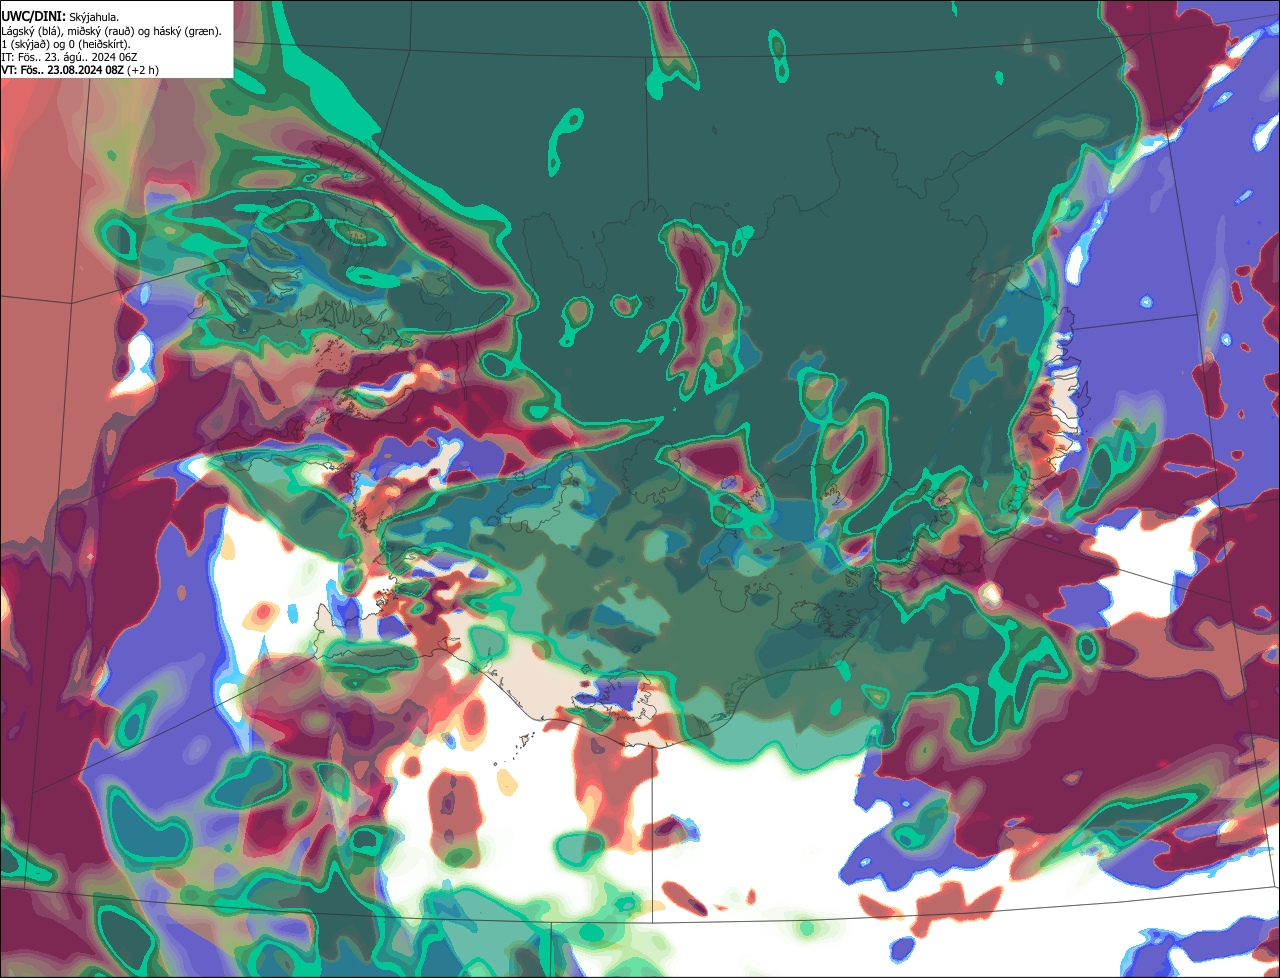1280x978 pixels.
Task: Click the legend line 'Lágský (blá), miðský (rauð)...'
Action: pos(112,31)
